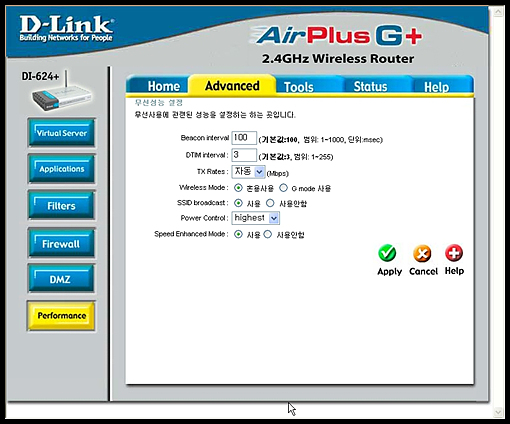Open the Virtual Server page
Image resolution: width=510 pixels, height=424 pixels.
coord(62,133)
